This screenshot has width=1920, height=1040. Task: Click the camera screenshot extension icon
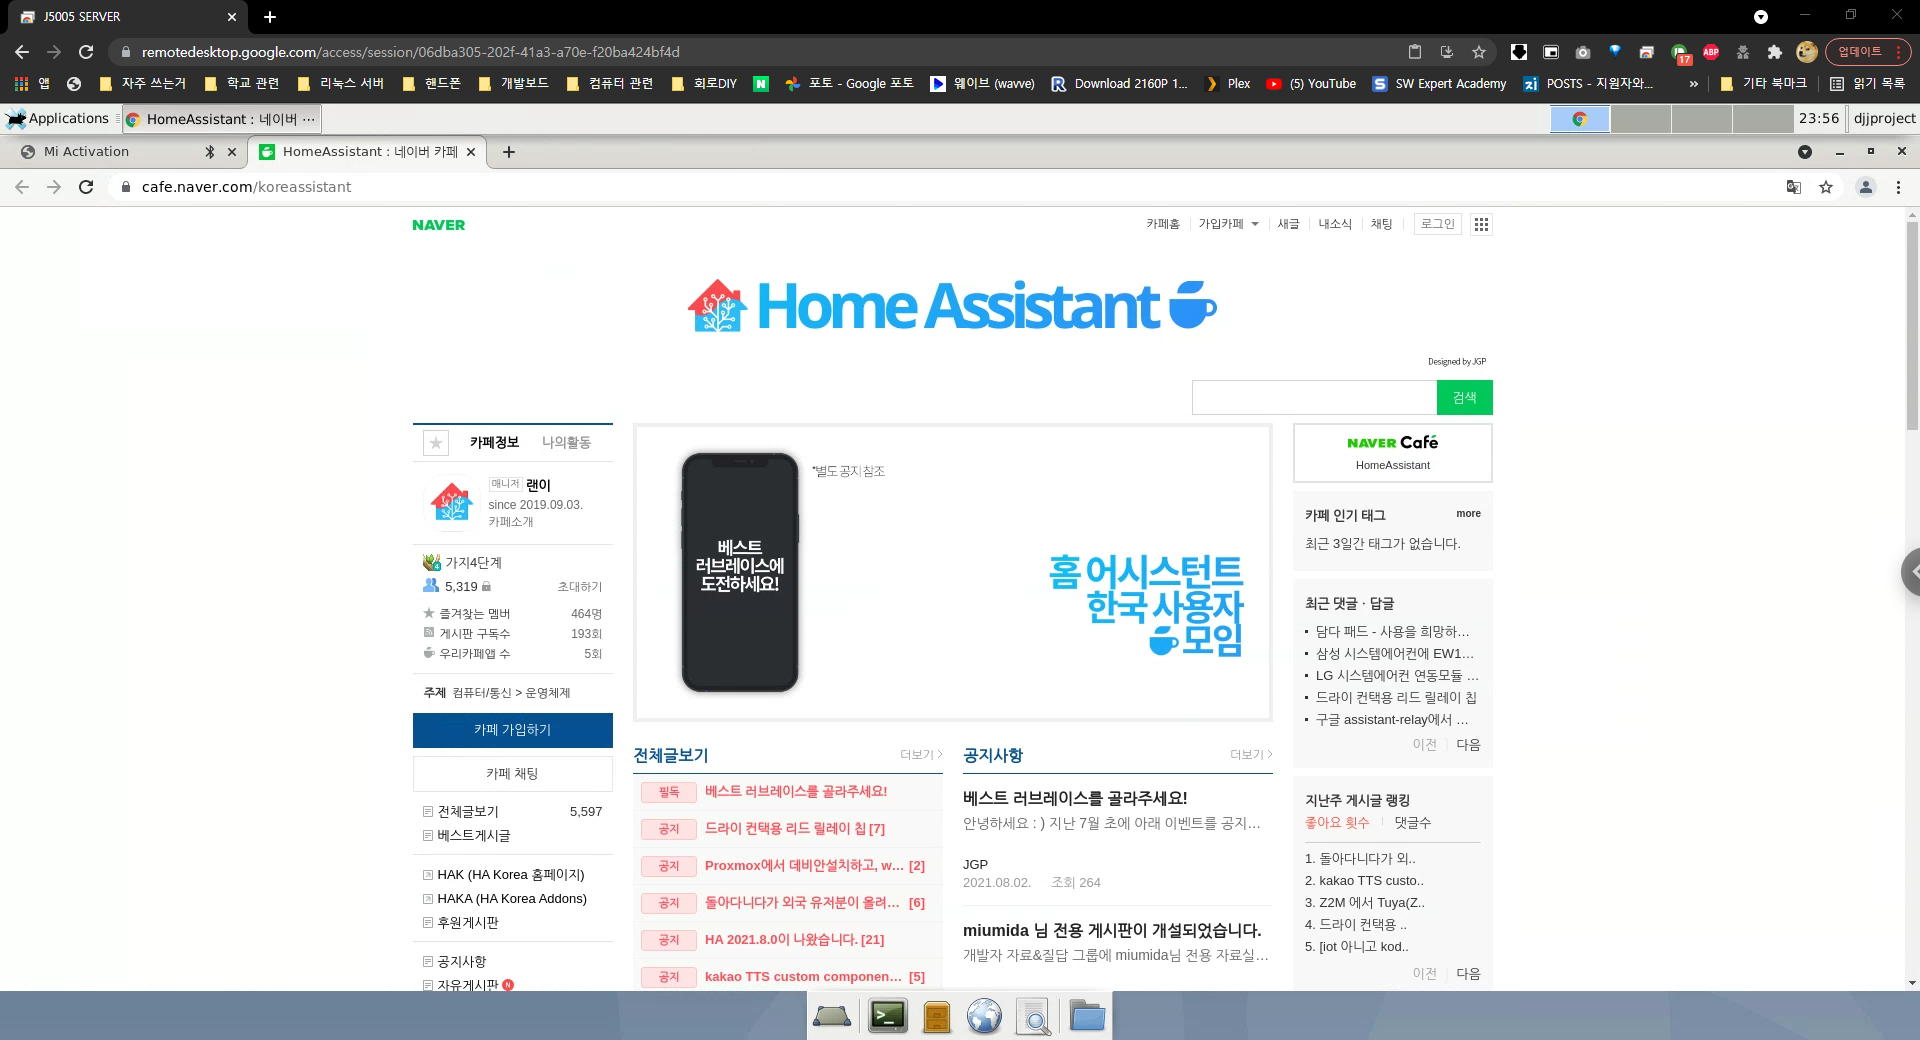pos(1583,52)
